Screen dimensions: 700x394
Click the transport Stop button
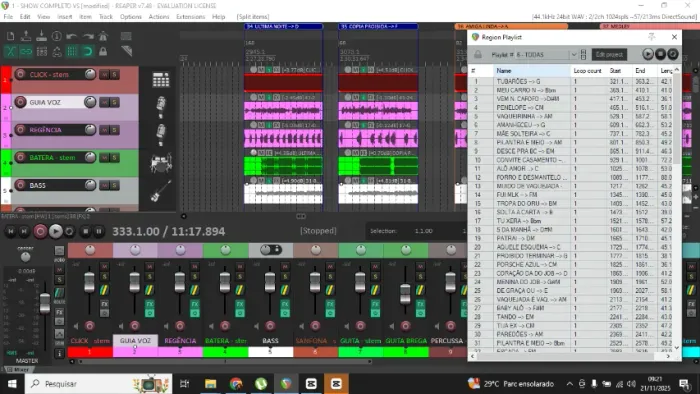tap(85, 231)
